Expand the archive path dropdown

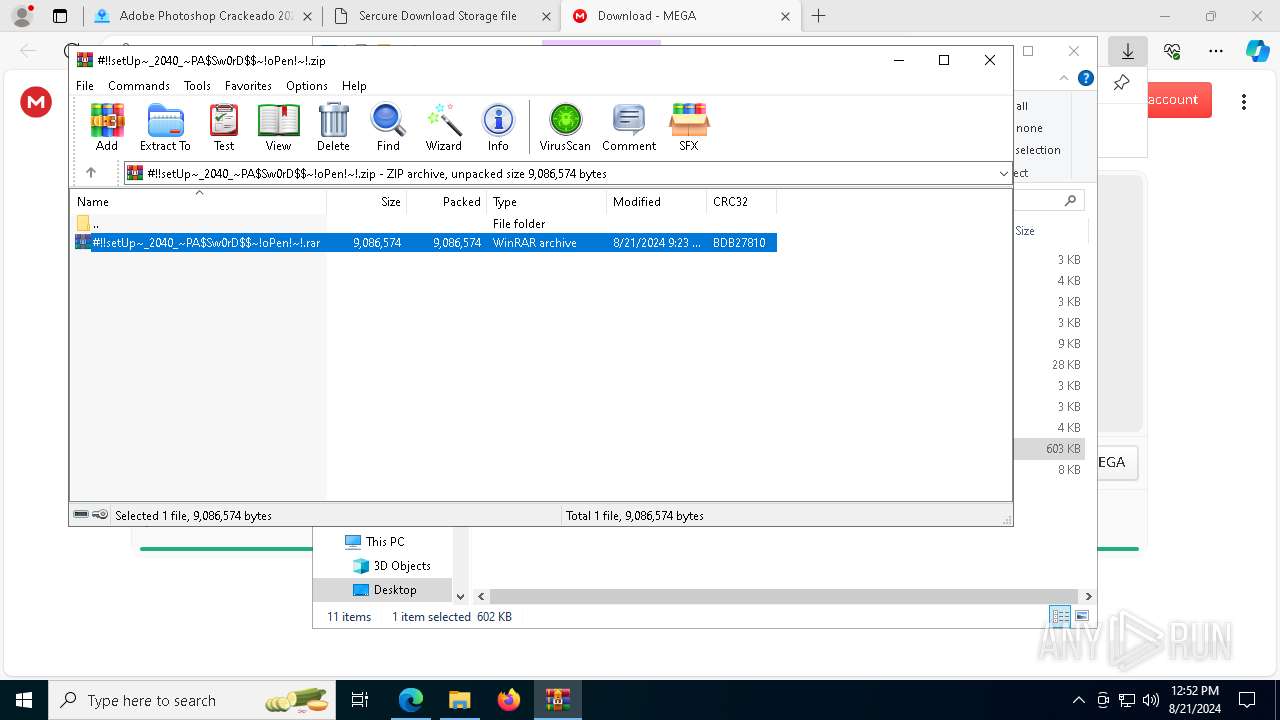tap(1003, 173)
